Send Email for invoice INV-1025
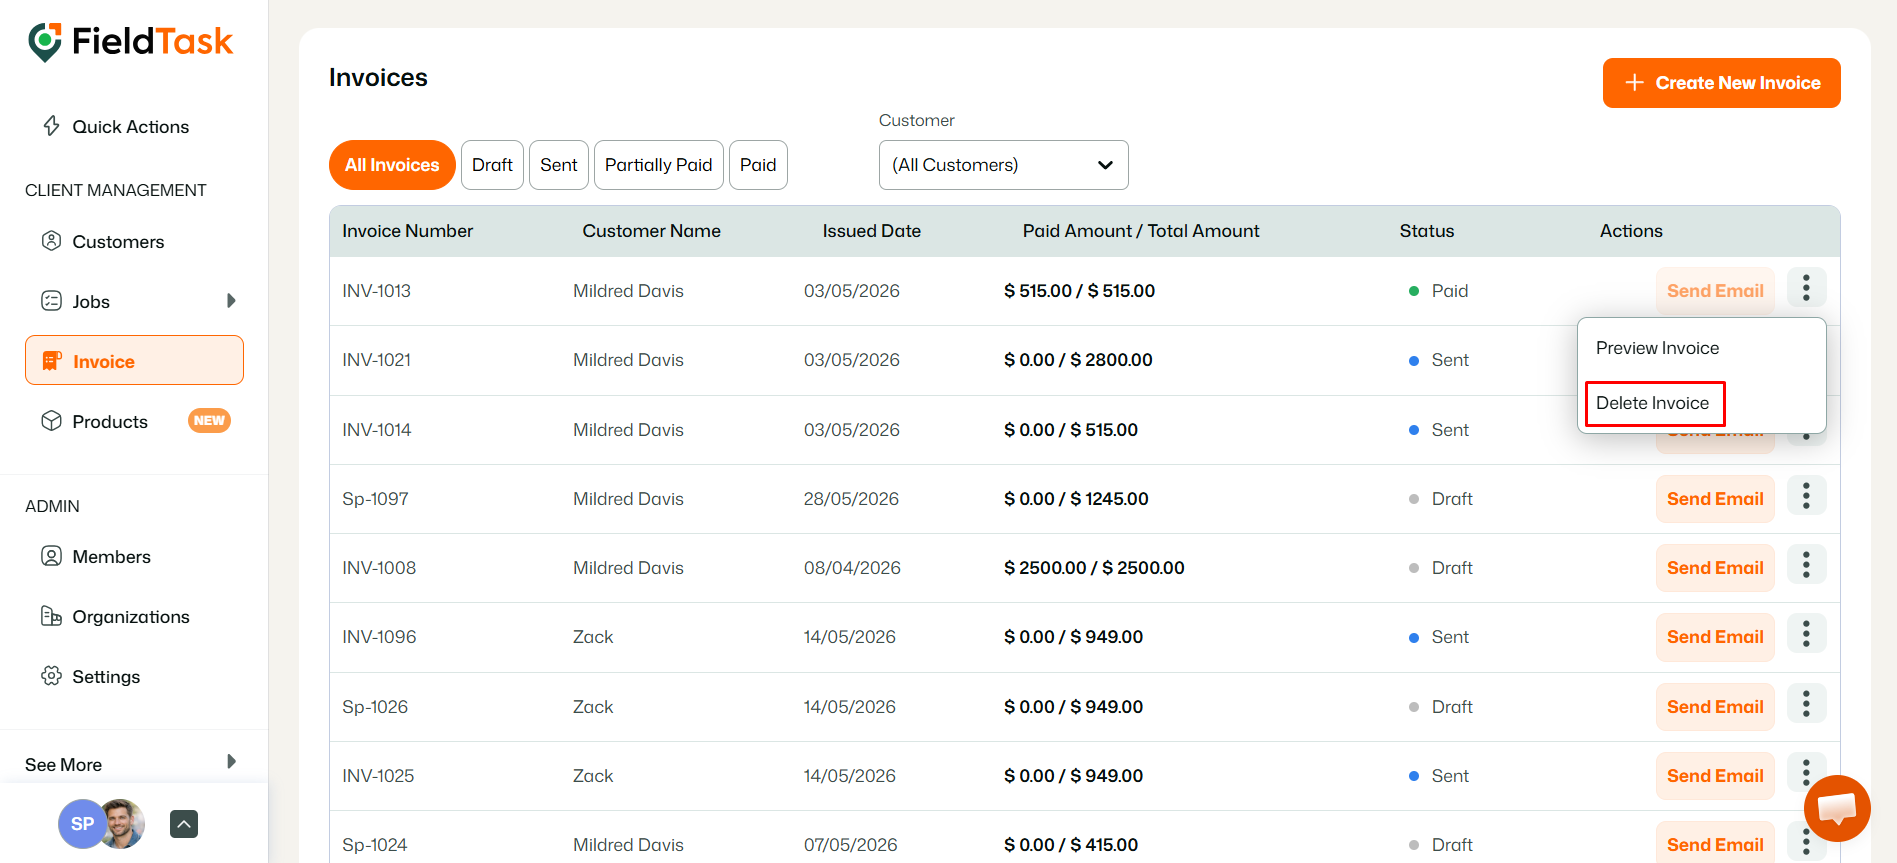The width and height of the screenshot is (1897, 863). pos(1715,776)
